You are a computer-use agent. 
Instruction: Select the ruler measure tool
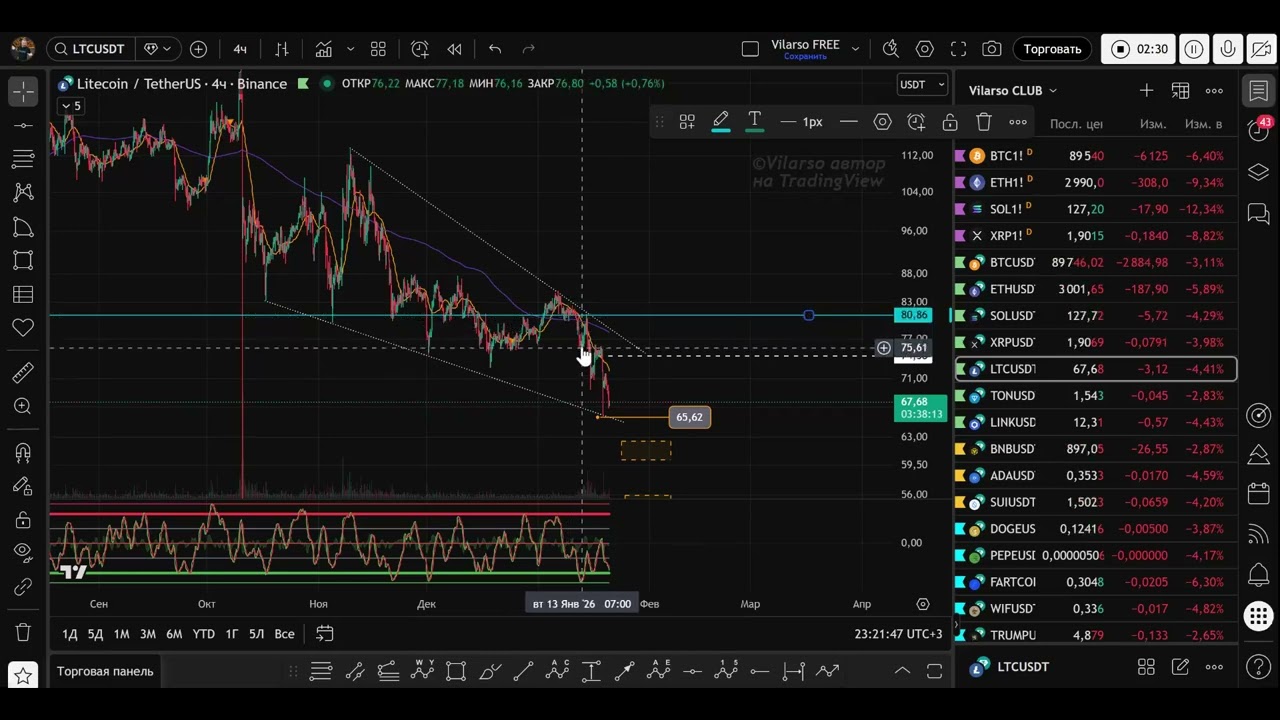click(x=23, y=373)
